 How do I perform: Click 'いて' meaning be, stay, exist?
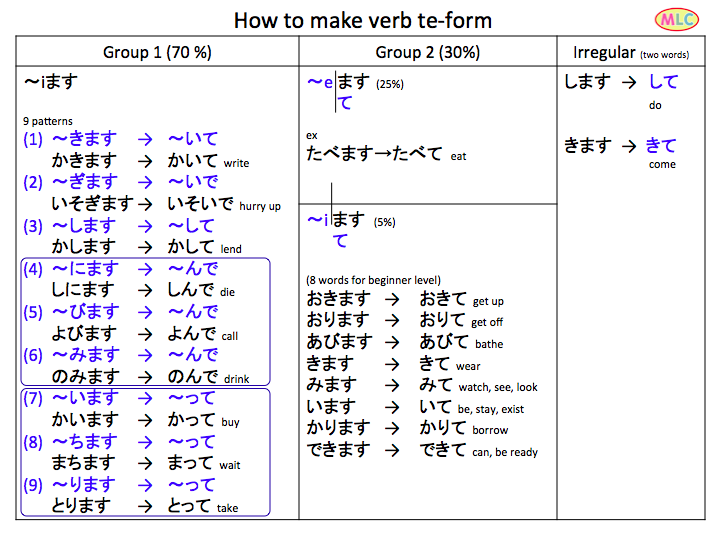pyautogui.click(x=435, y=406)
